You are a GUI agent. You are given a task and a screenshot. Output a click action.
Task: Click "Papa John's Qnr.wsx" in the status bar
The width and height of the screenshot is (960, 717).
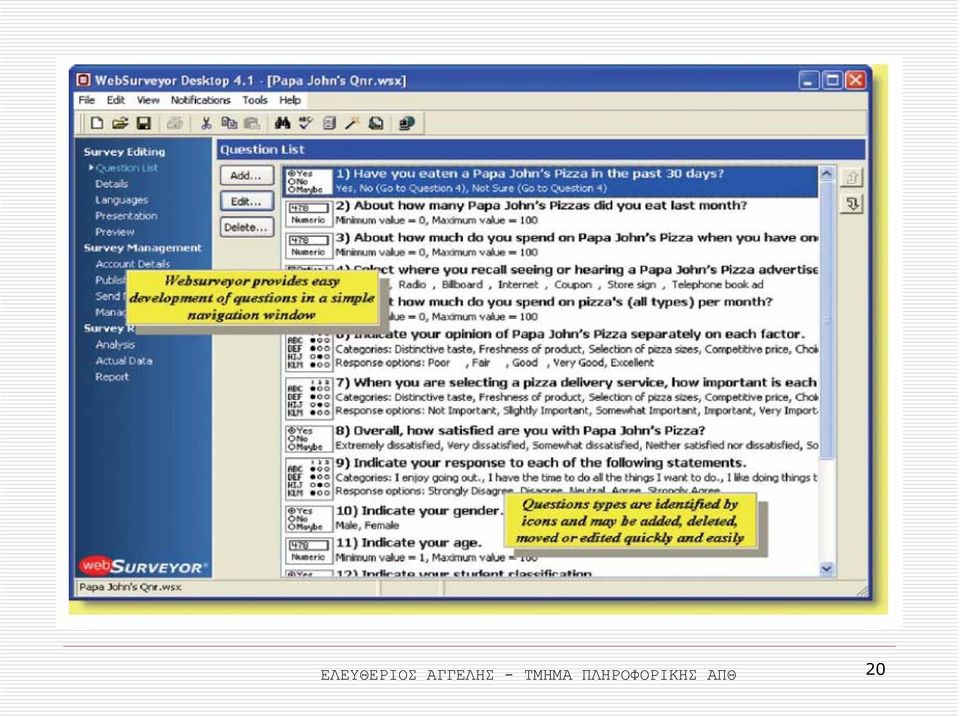click(x=130, y=587)
